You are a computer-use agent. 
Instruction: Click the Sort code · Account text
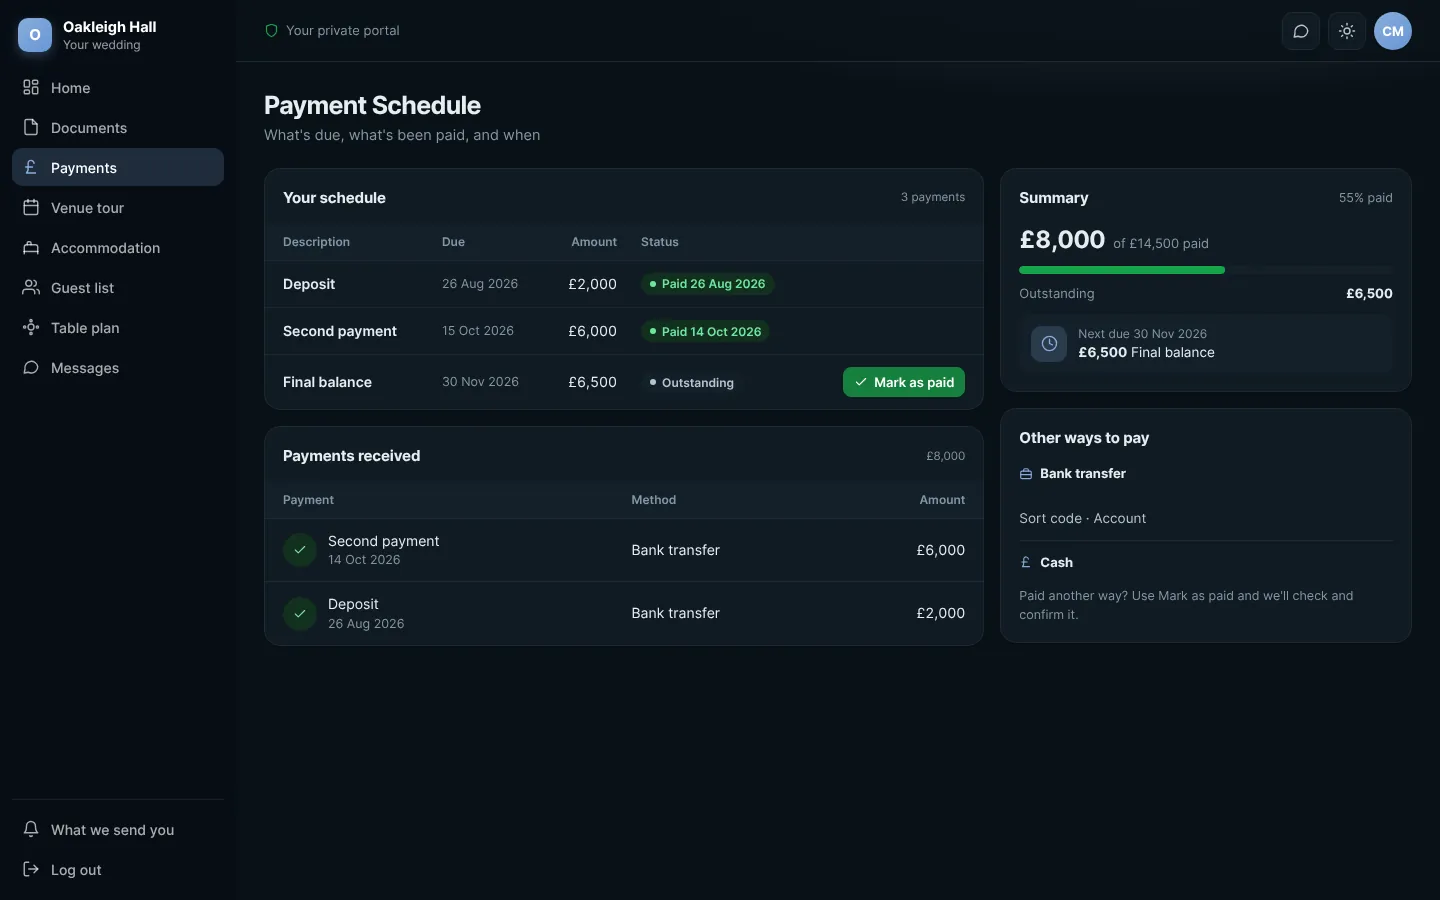coord(1082,519)
